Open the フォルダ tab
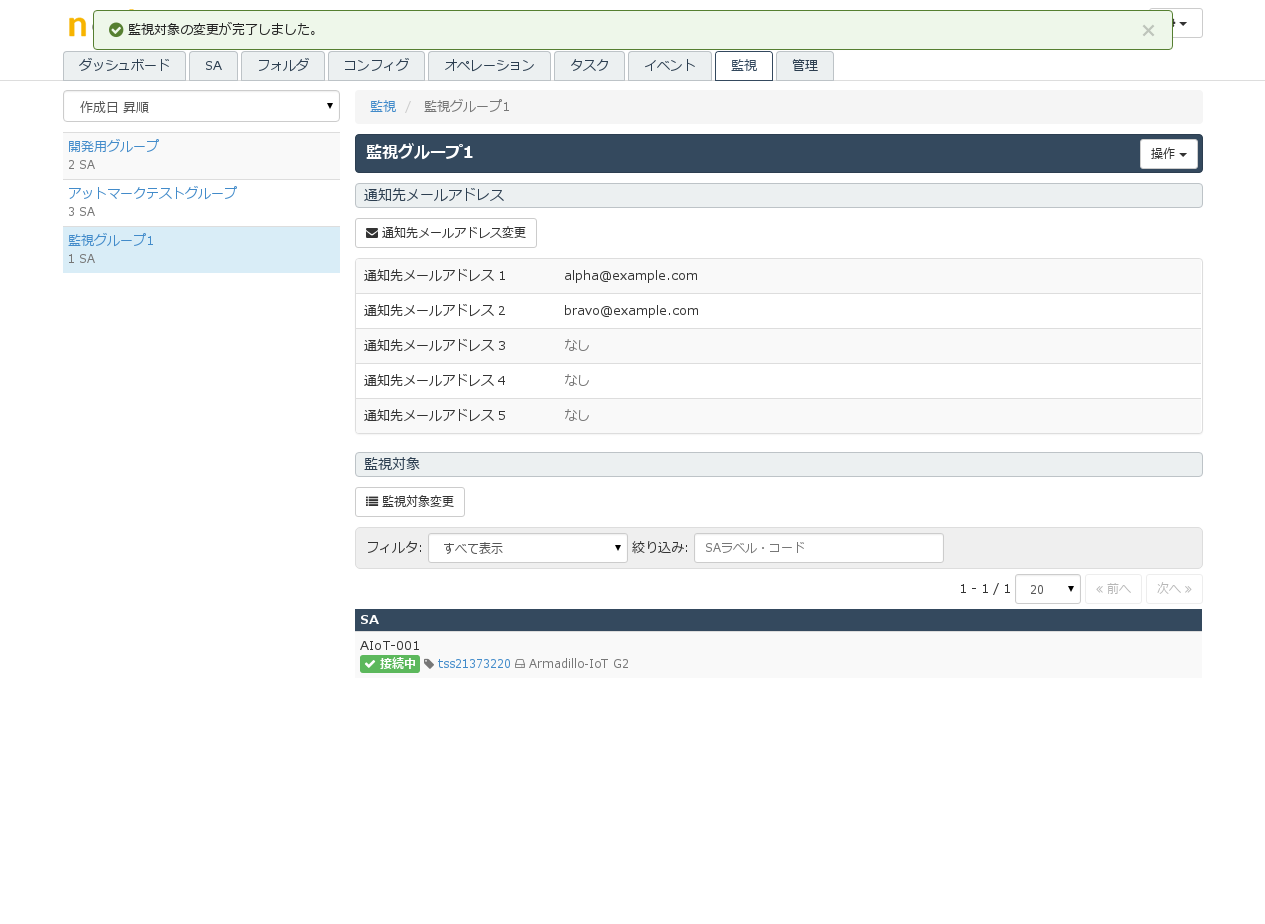 (x=283, y=66)
